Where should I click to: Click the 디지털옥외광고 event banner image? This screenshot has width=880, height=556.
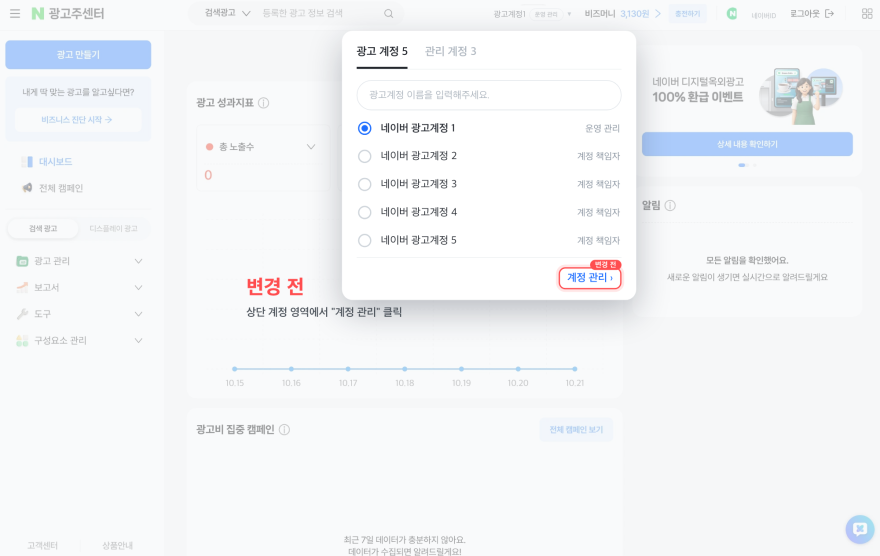(x=801, y=95)
